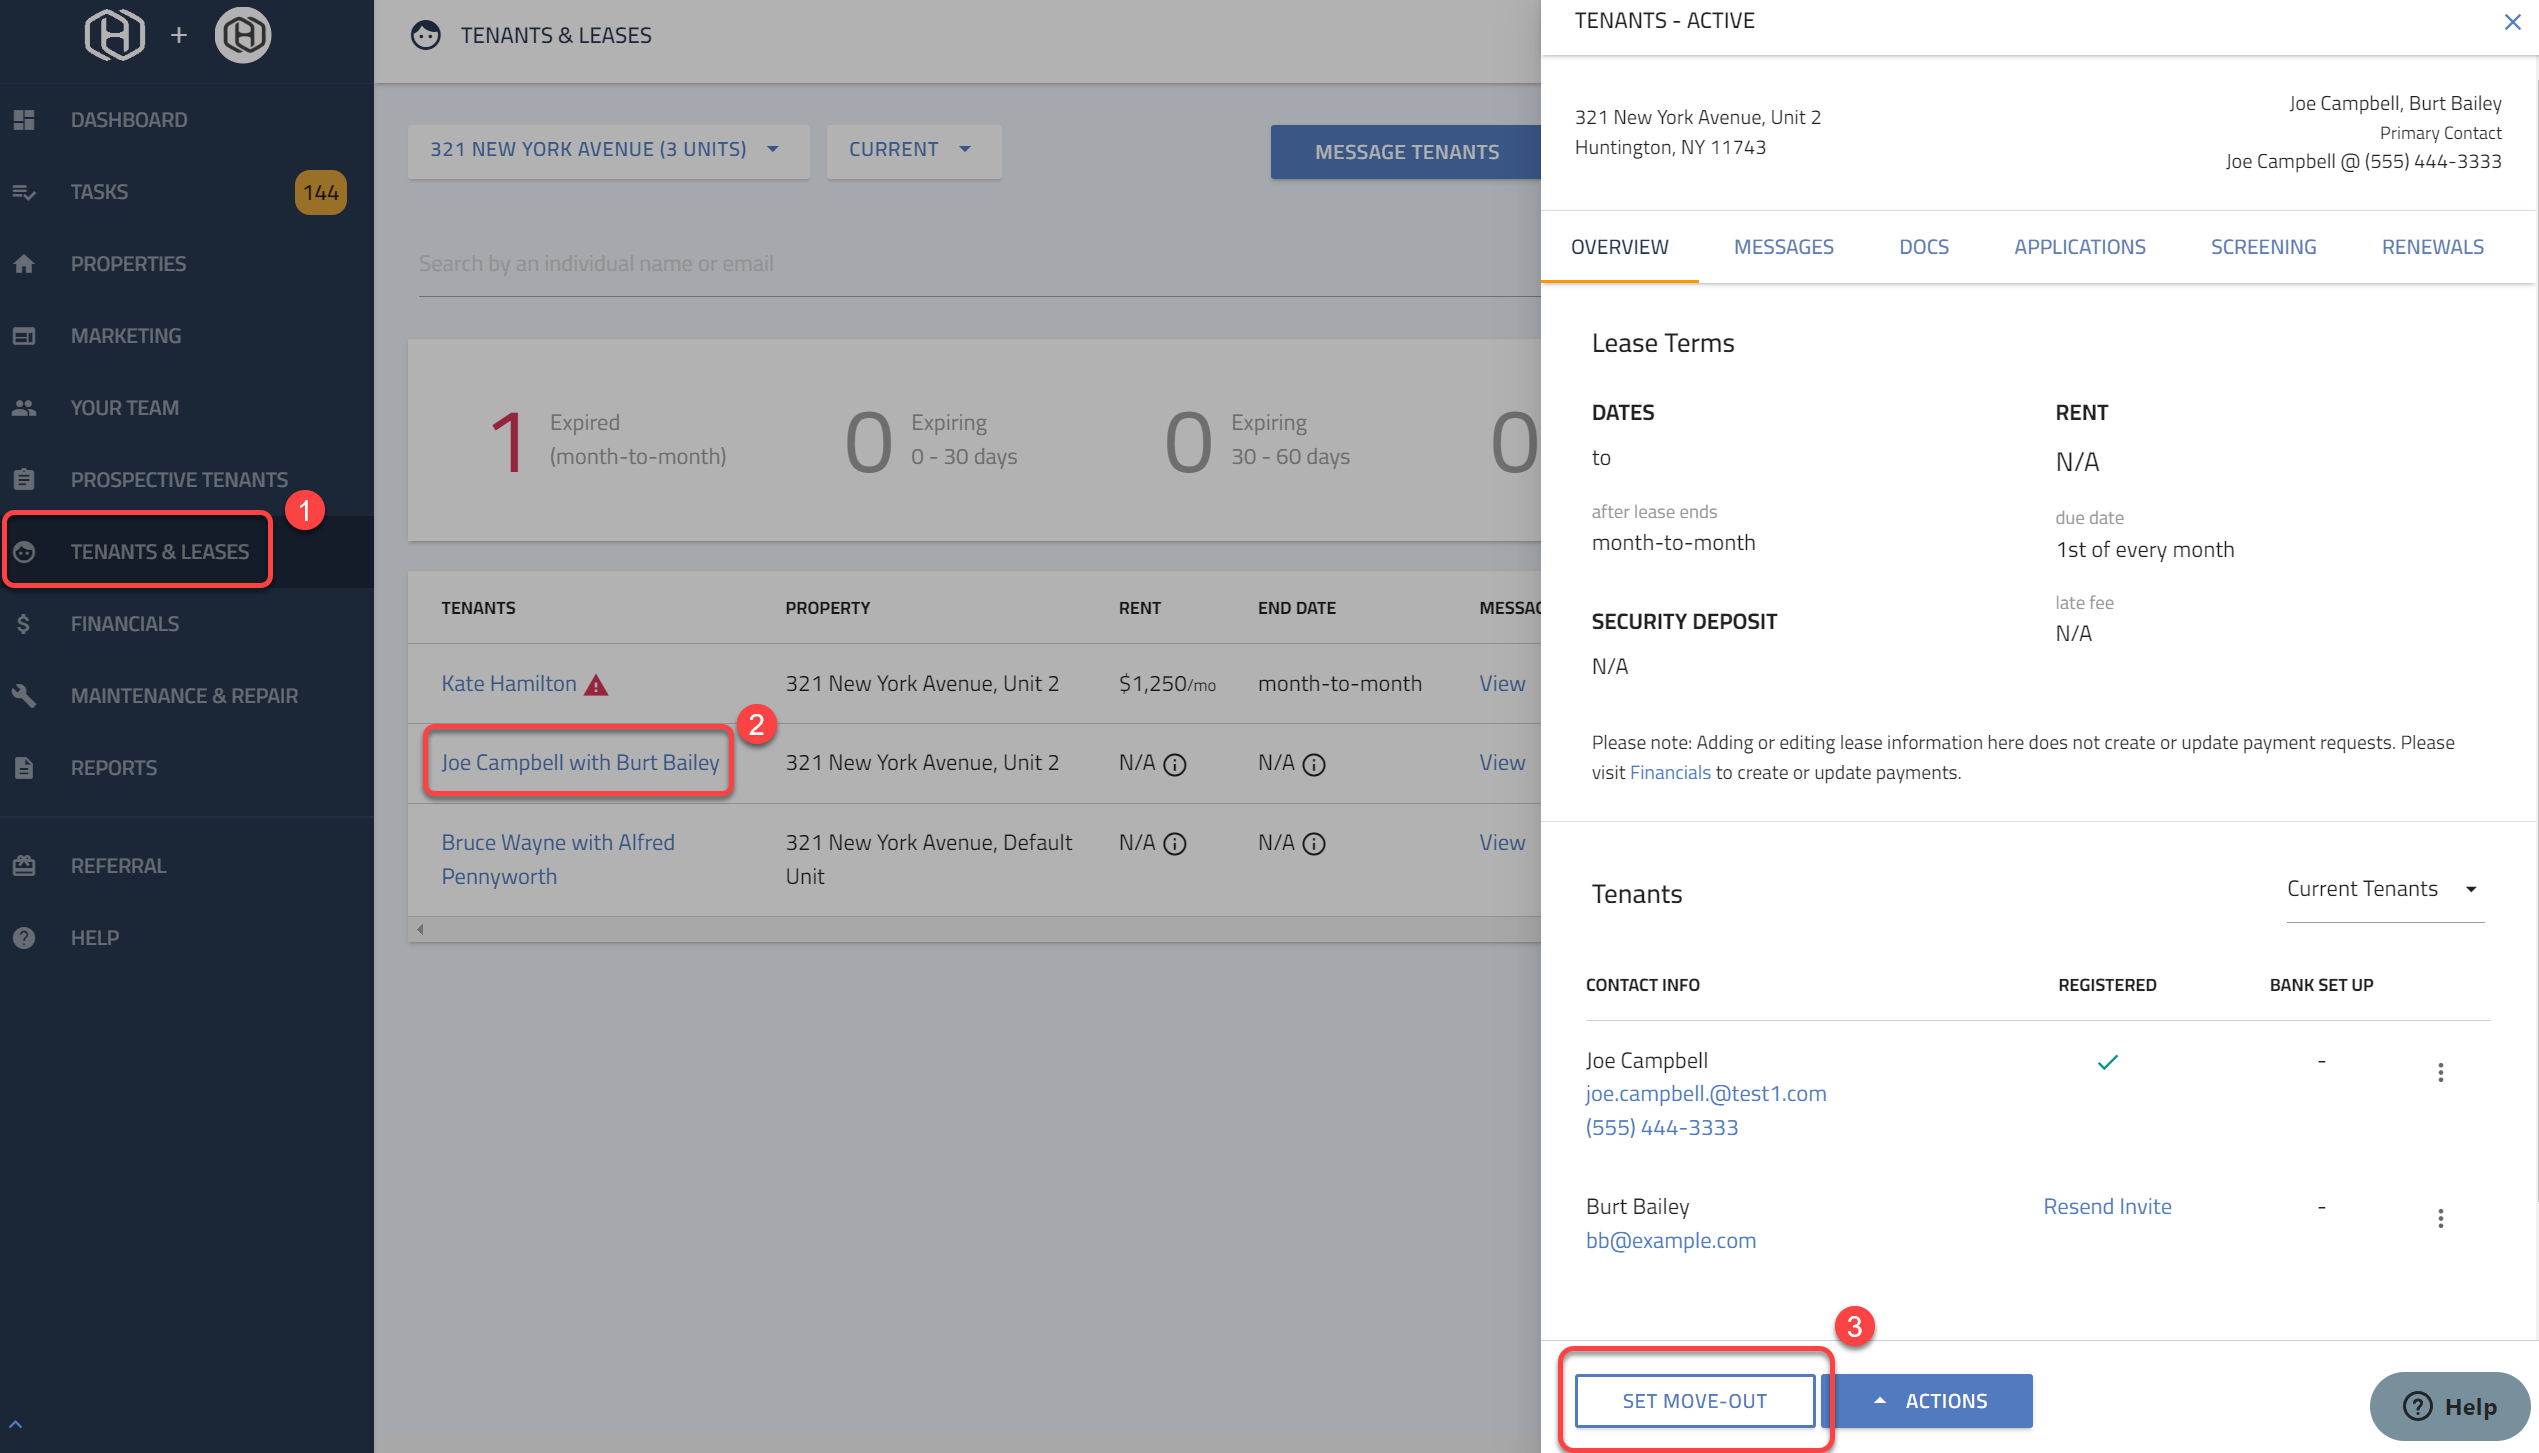Click the Resend Invite link for Burt Bailey
Screen dimensions: 2539x1453
[2107, 1207]
